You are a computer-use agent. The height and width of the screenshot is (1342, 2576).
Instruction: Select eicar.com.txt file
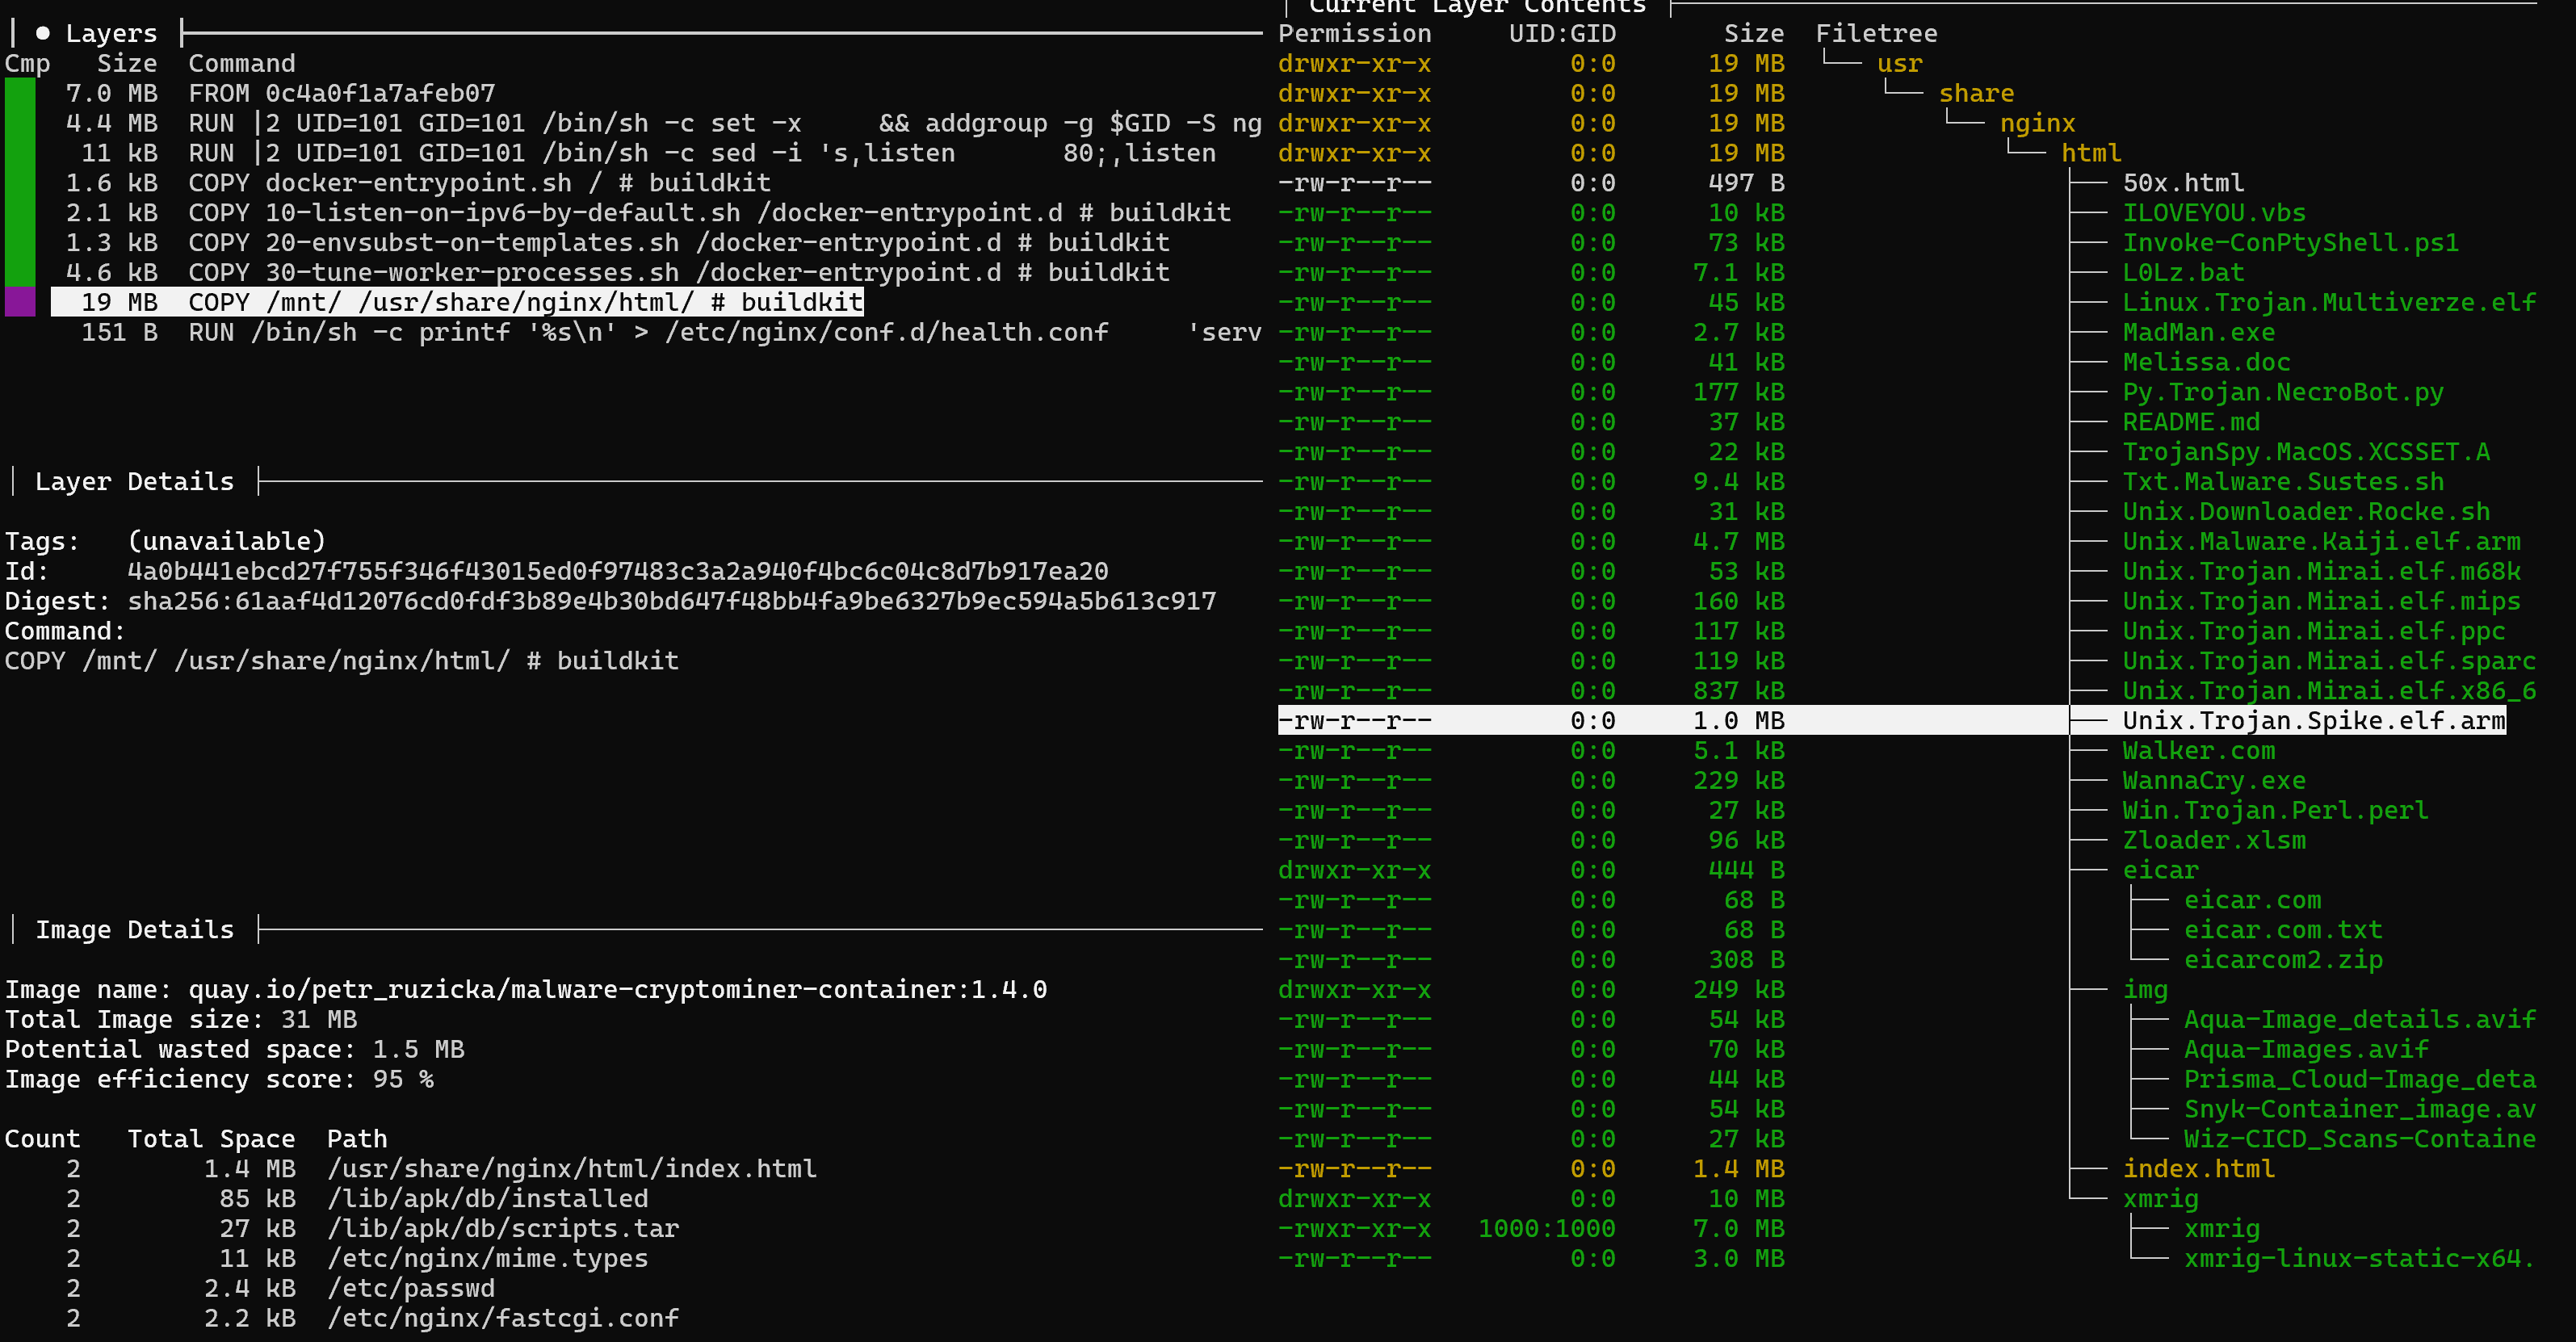point(2283,930)
